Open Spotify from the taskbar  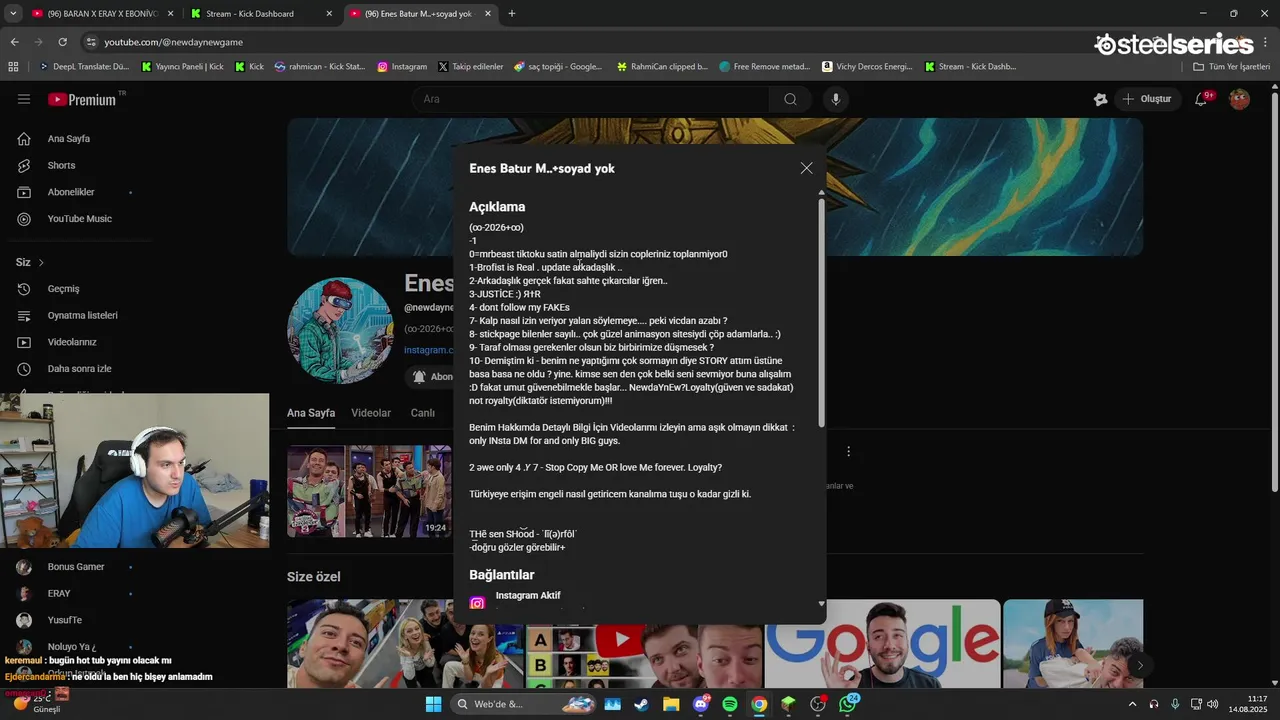[730, 704]
